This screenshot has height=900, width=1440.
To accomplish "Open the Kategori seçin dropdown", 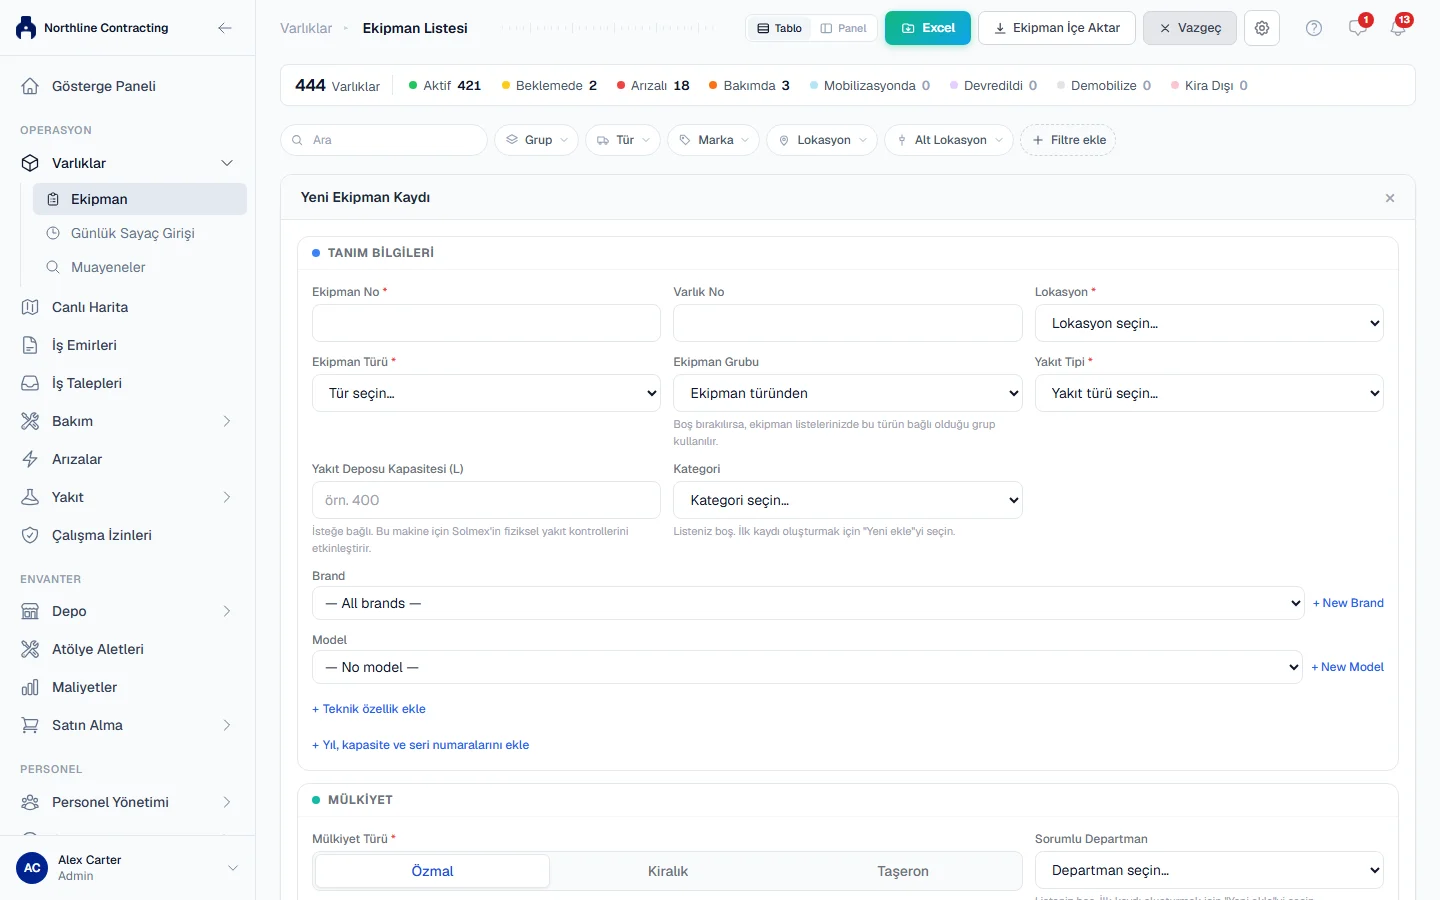I will tap(848, 500).
